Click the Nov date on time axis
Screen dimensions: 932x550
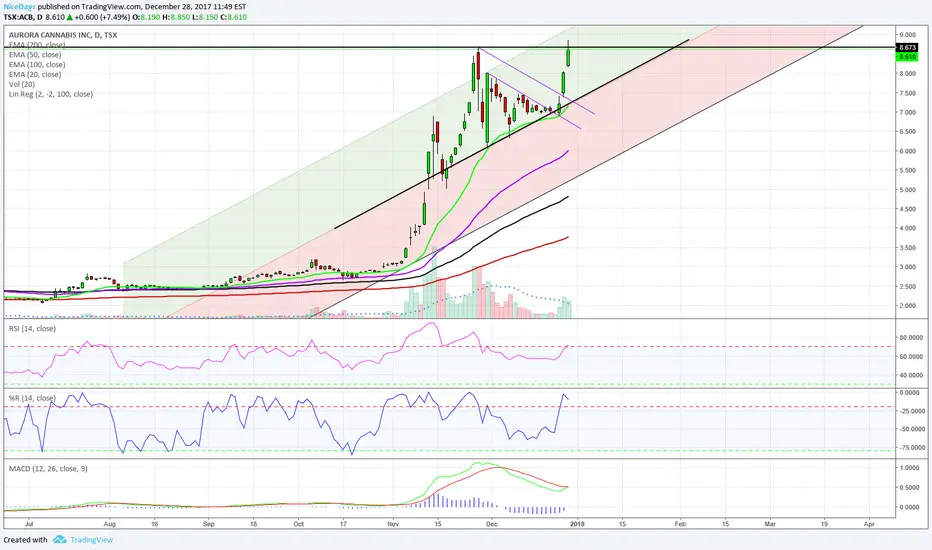392,524
